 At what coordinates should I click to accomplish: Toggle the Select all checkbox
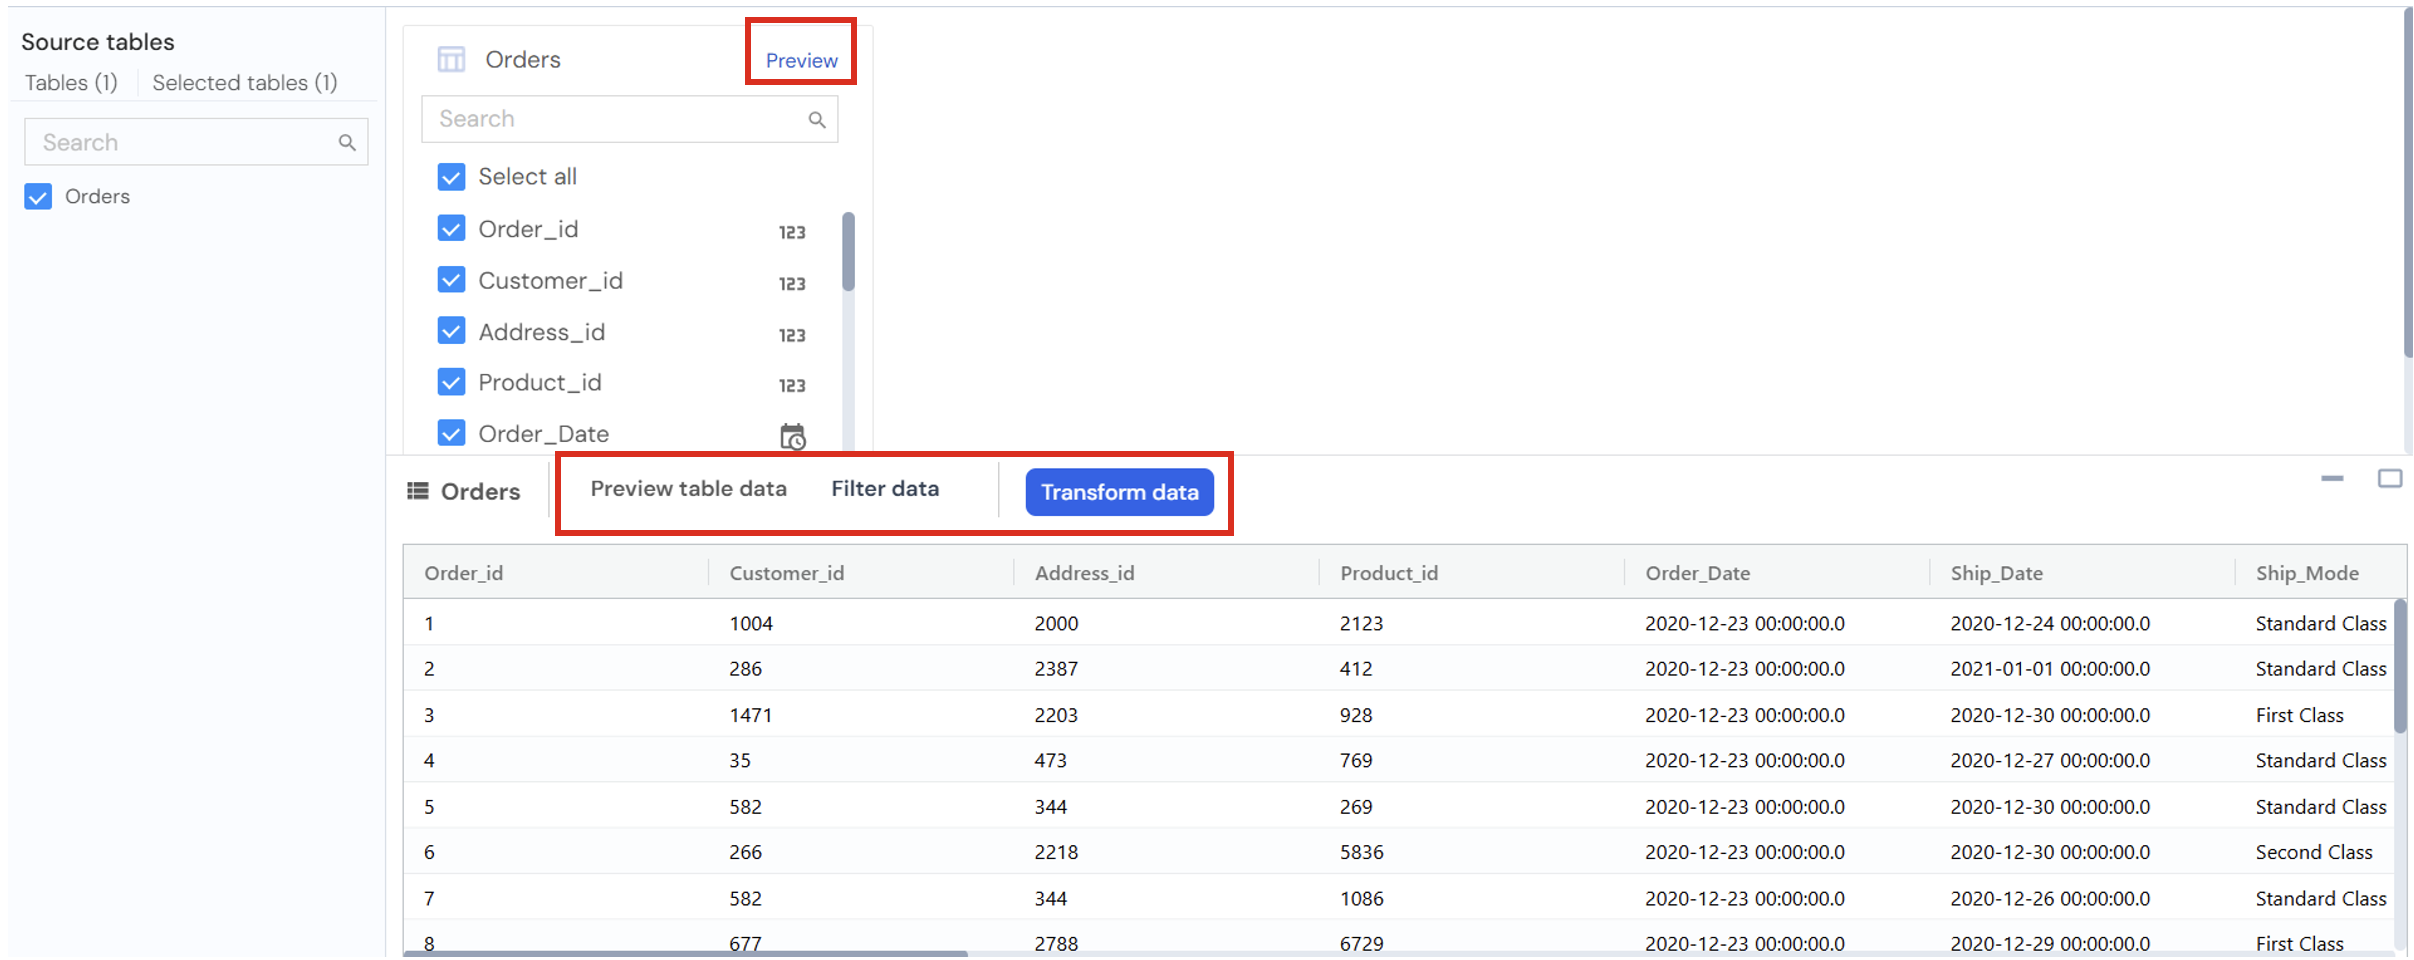(x=451, y=177)
